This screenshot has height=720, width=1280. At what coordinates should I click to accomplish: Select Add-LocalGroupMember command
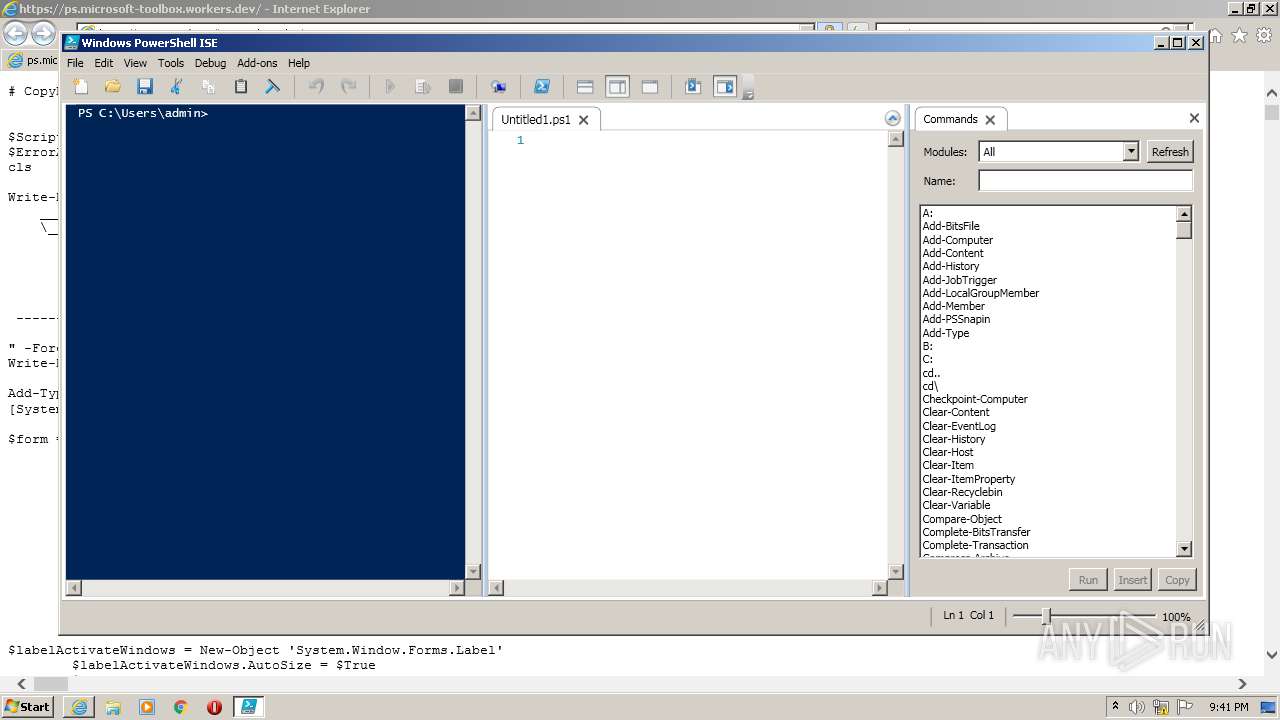pyautogui.click(x=981, y=293)
